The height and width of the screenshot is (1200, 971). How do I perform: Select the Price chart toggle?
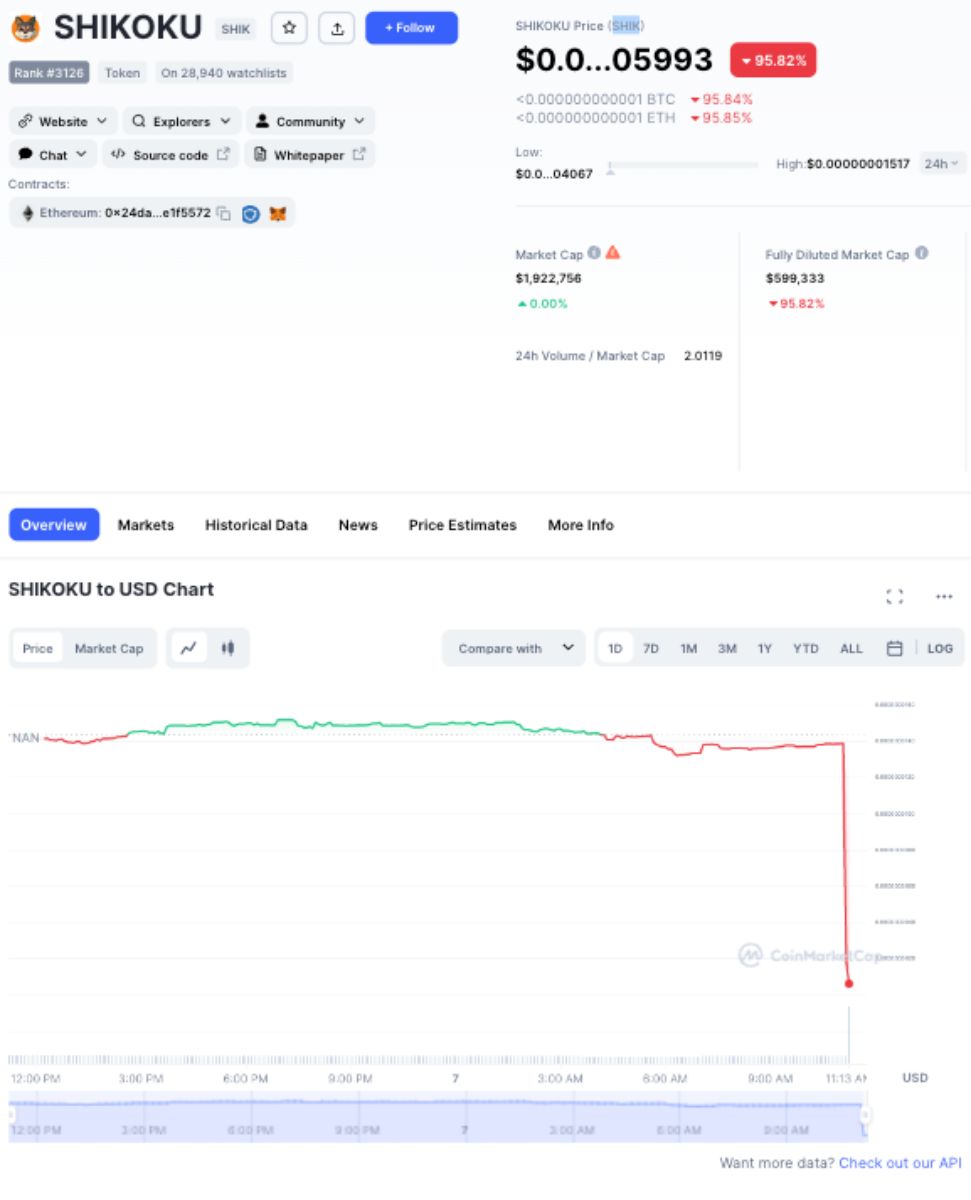click(x=38, y=648)
